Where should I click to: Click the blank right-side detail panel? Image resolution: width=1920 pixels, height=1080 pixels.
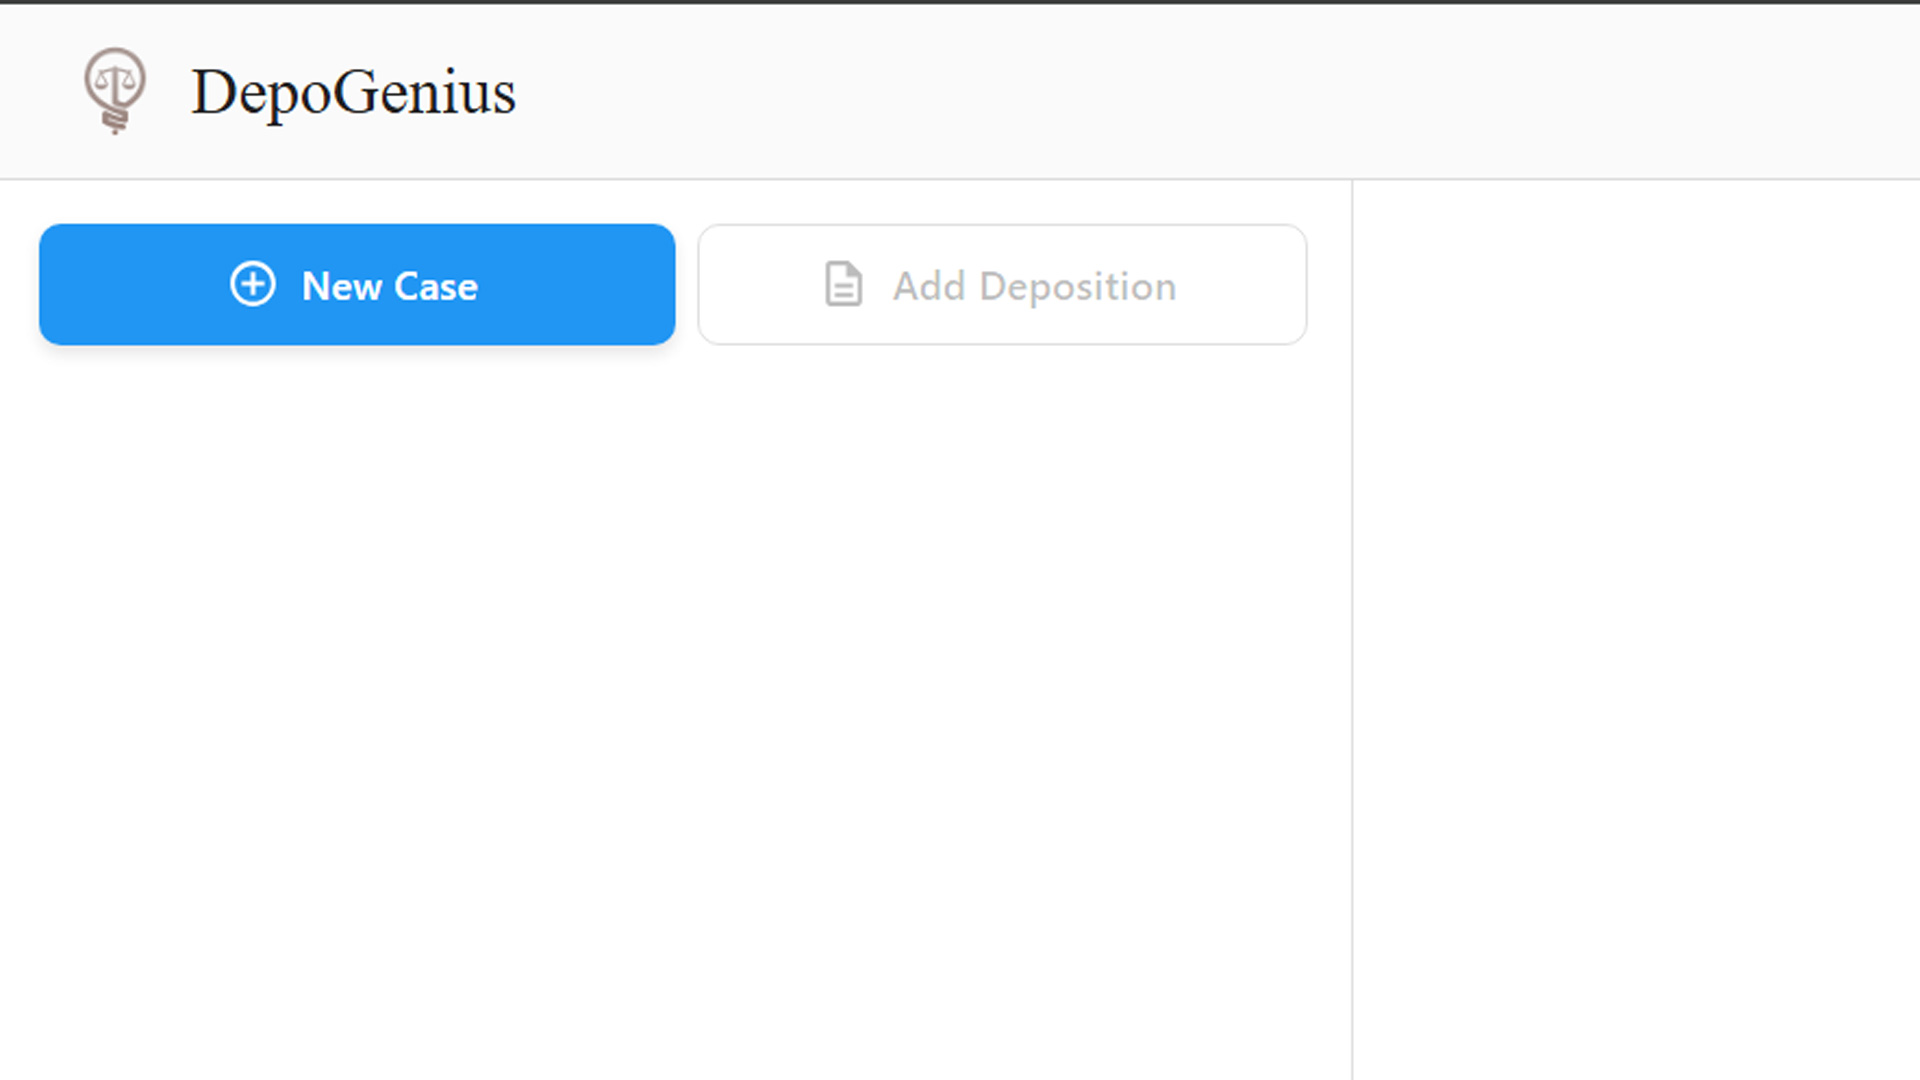coord(1636,630)
